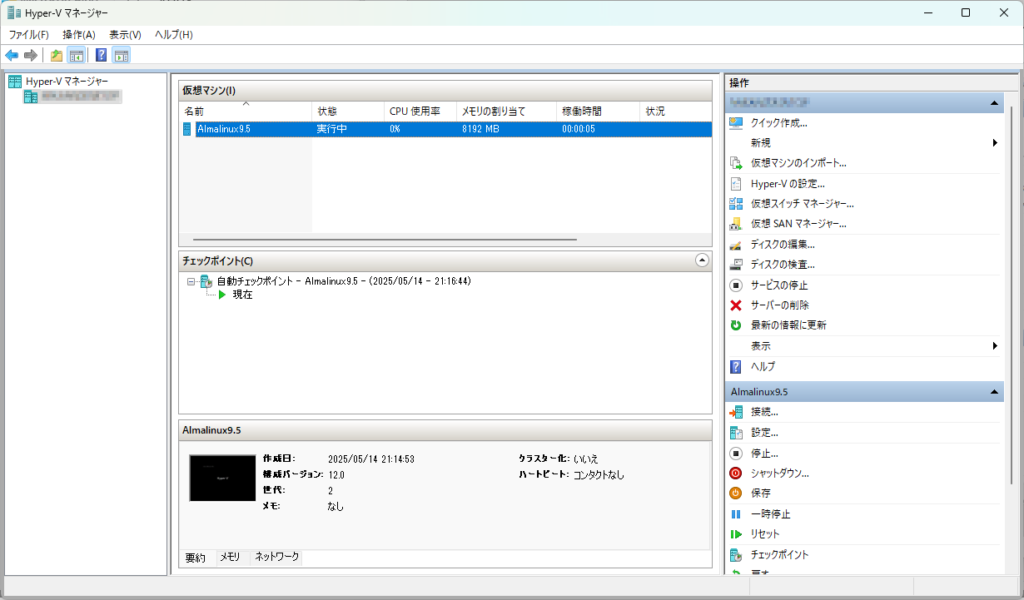Switch to the ネットワーク tab
This screenshot has width=1024, height=600.
[x=276, y=557]
